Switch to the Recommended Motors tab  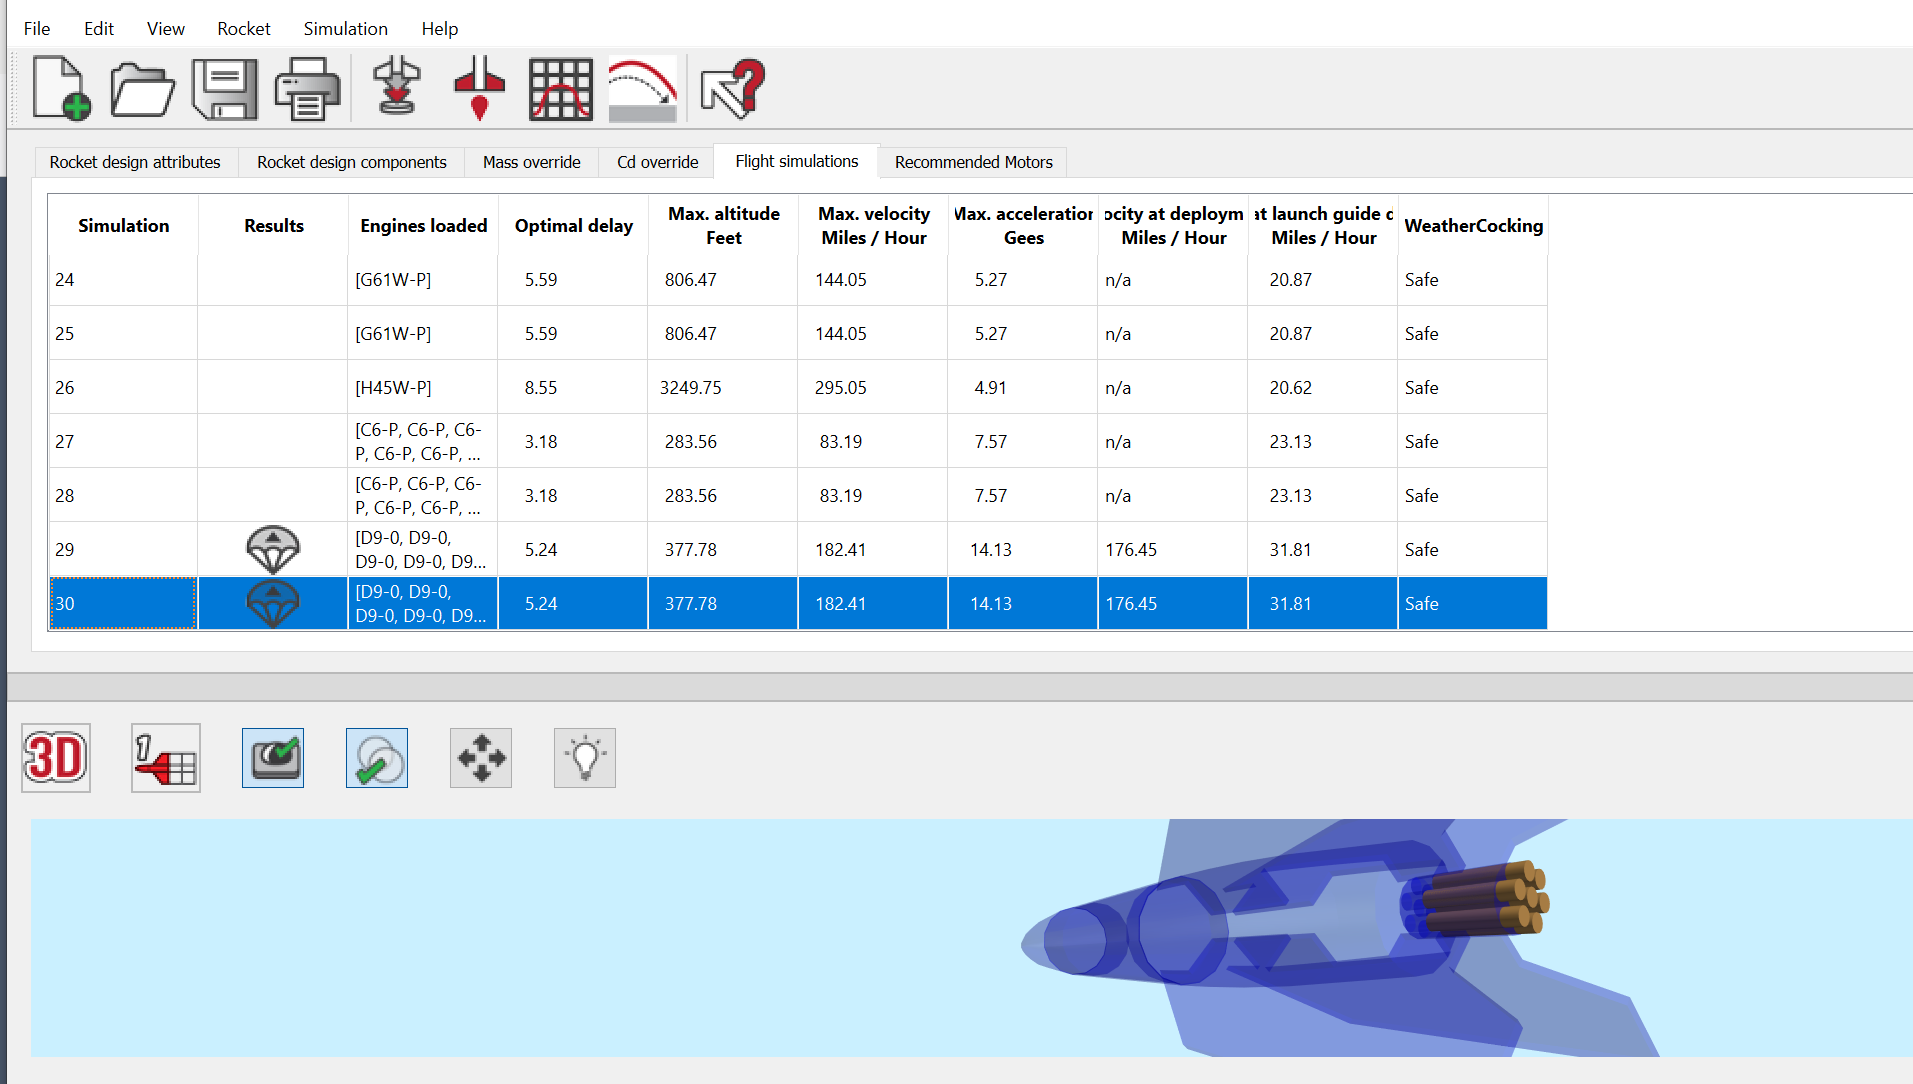(973, 162)
